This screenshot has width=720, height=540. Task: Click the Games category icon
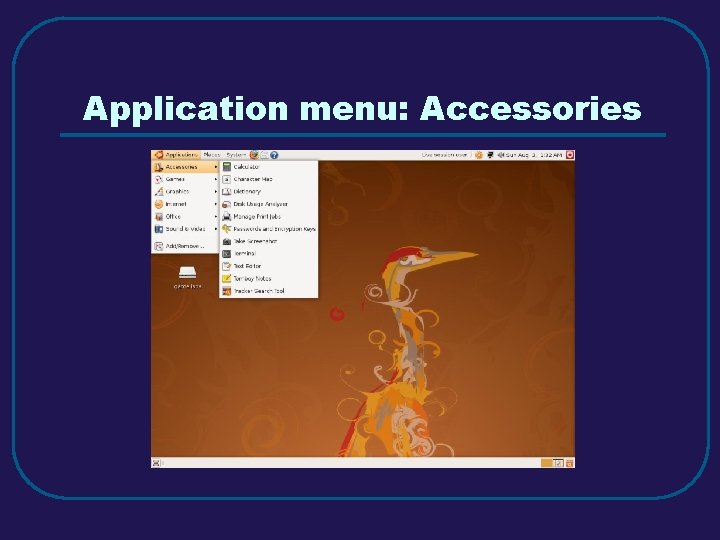(x=159, y=179)
